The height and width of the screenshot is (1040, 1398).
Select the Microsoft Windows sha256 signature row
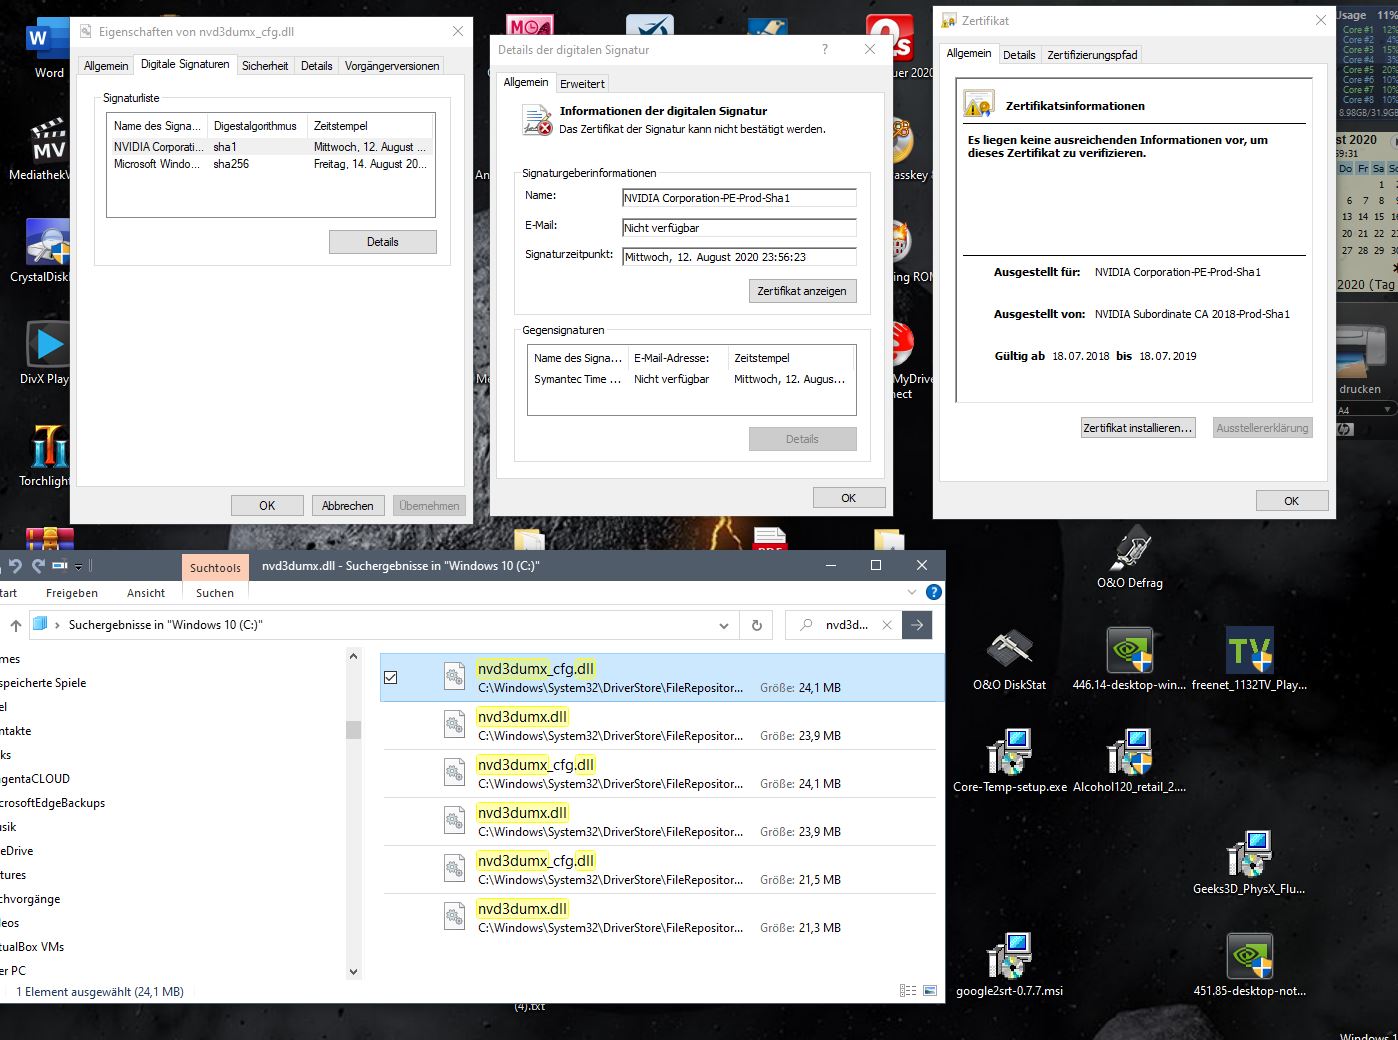click(x=270, y=164)
